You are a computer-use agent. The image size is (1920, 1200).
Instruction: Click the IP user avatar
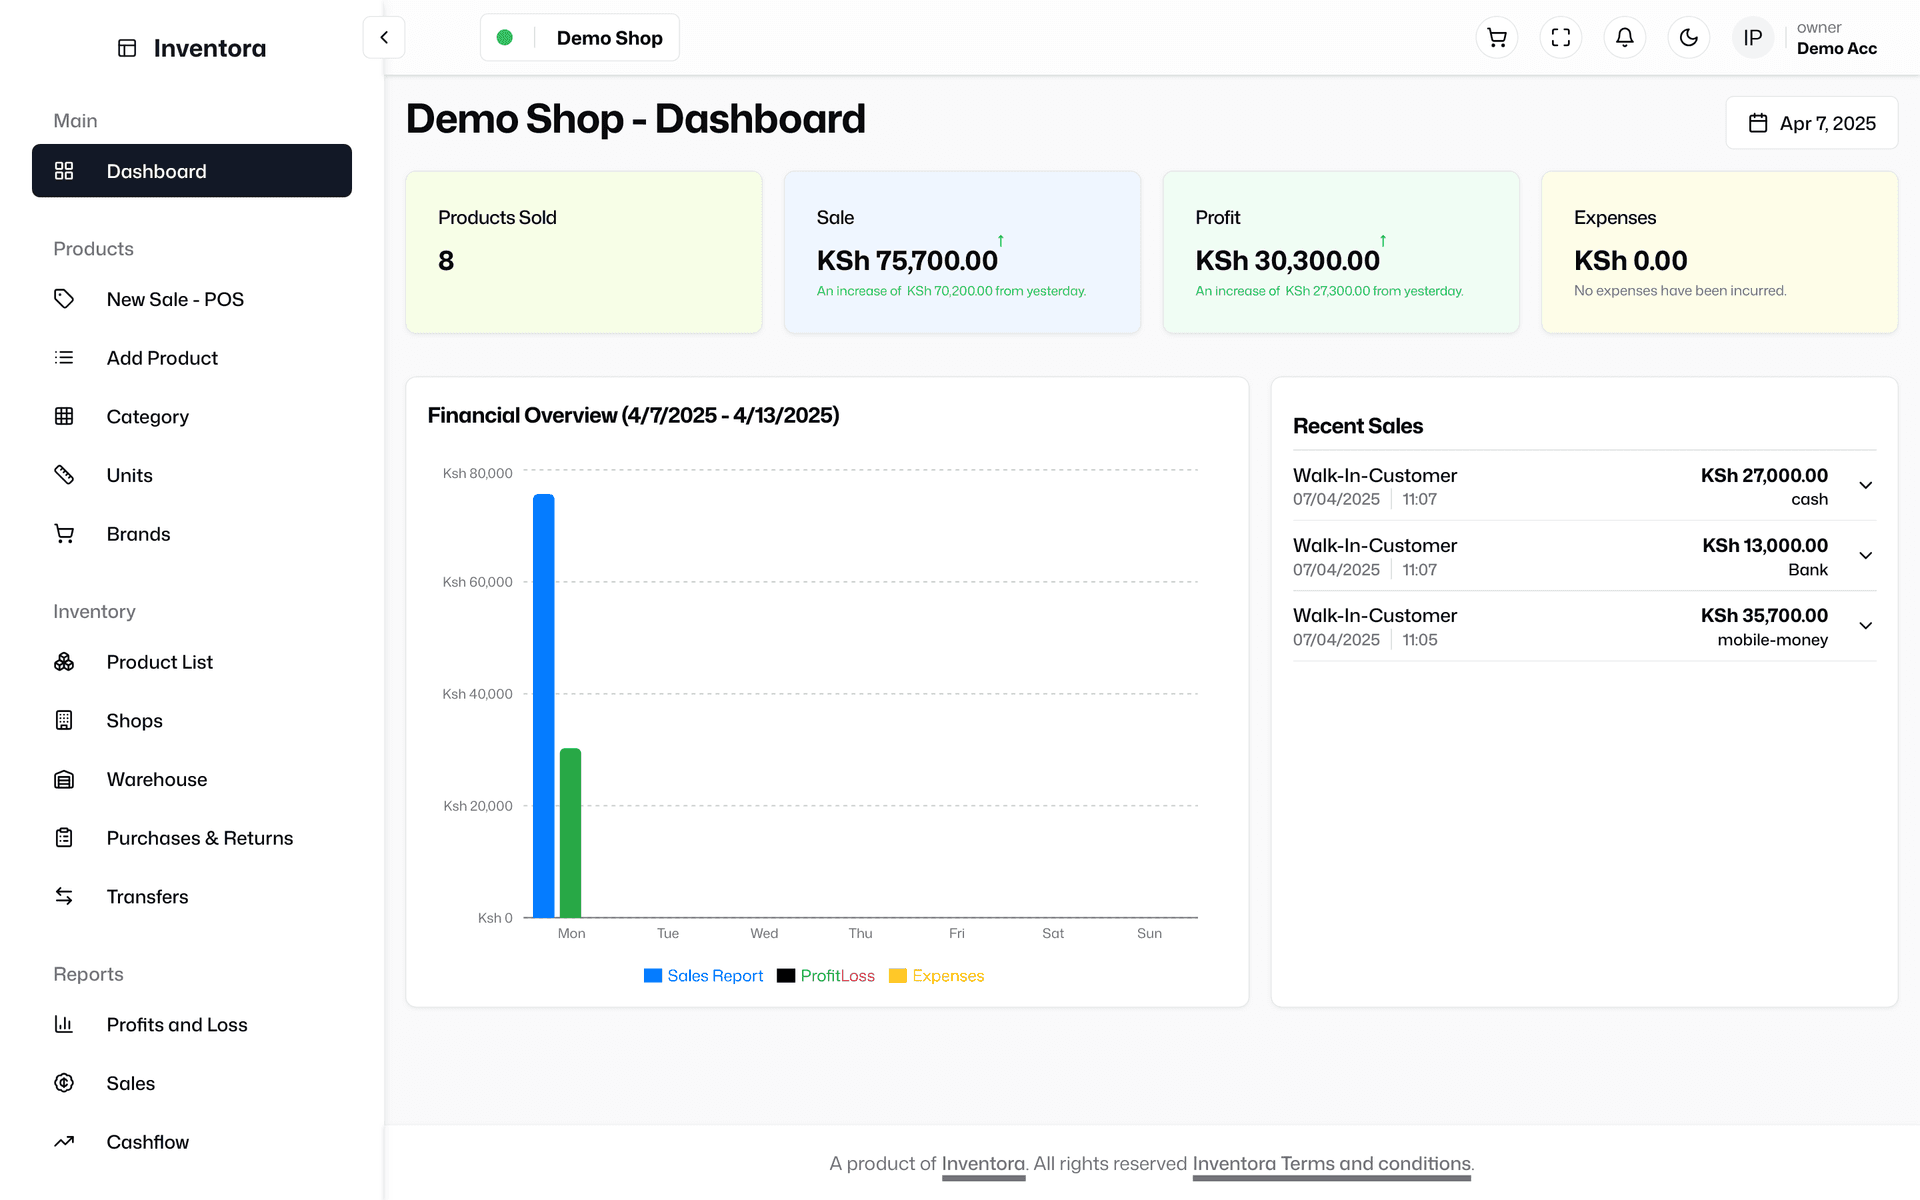coord(1753,38)
